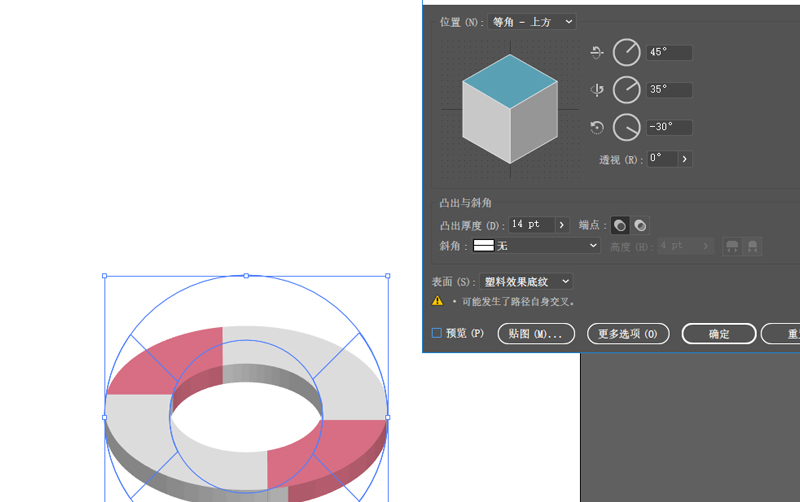Click the 35° rotation input field

669,90
